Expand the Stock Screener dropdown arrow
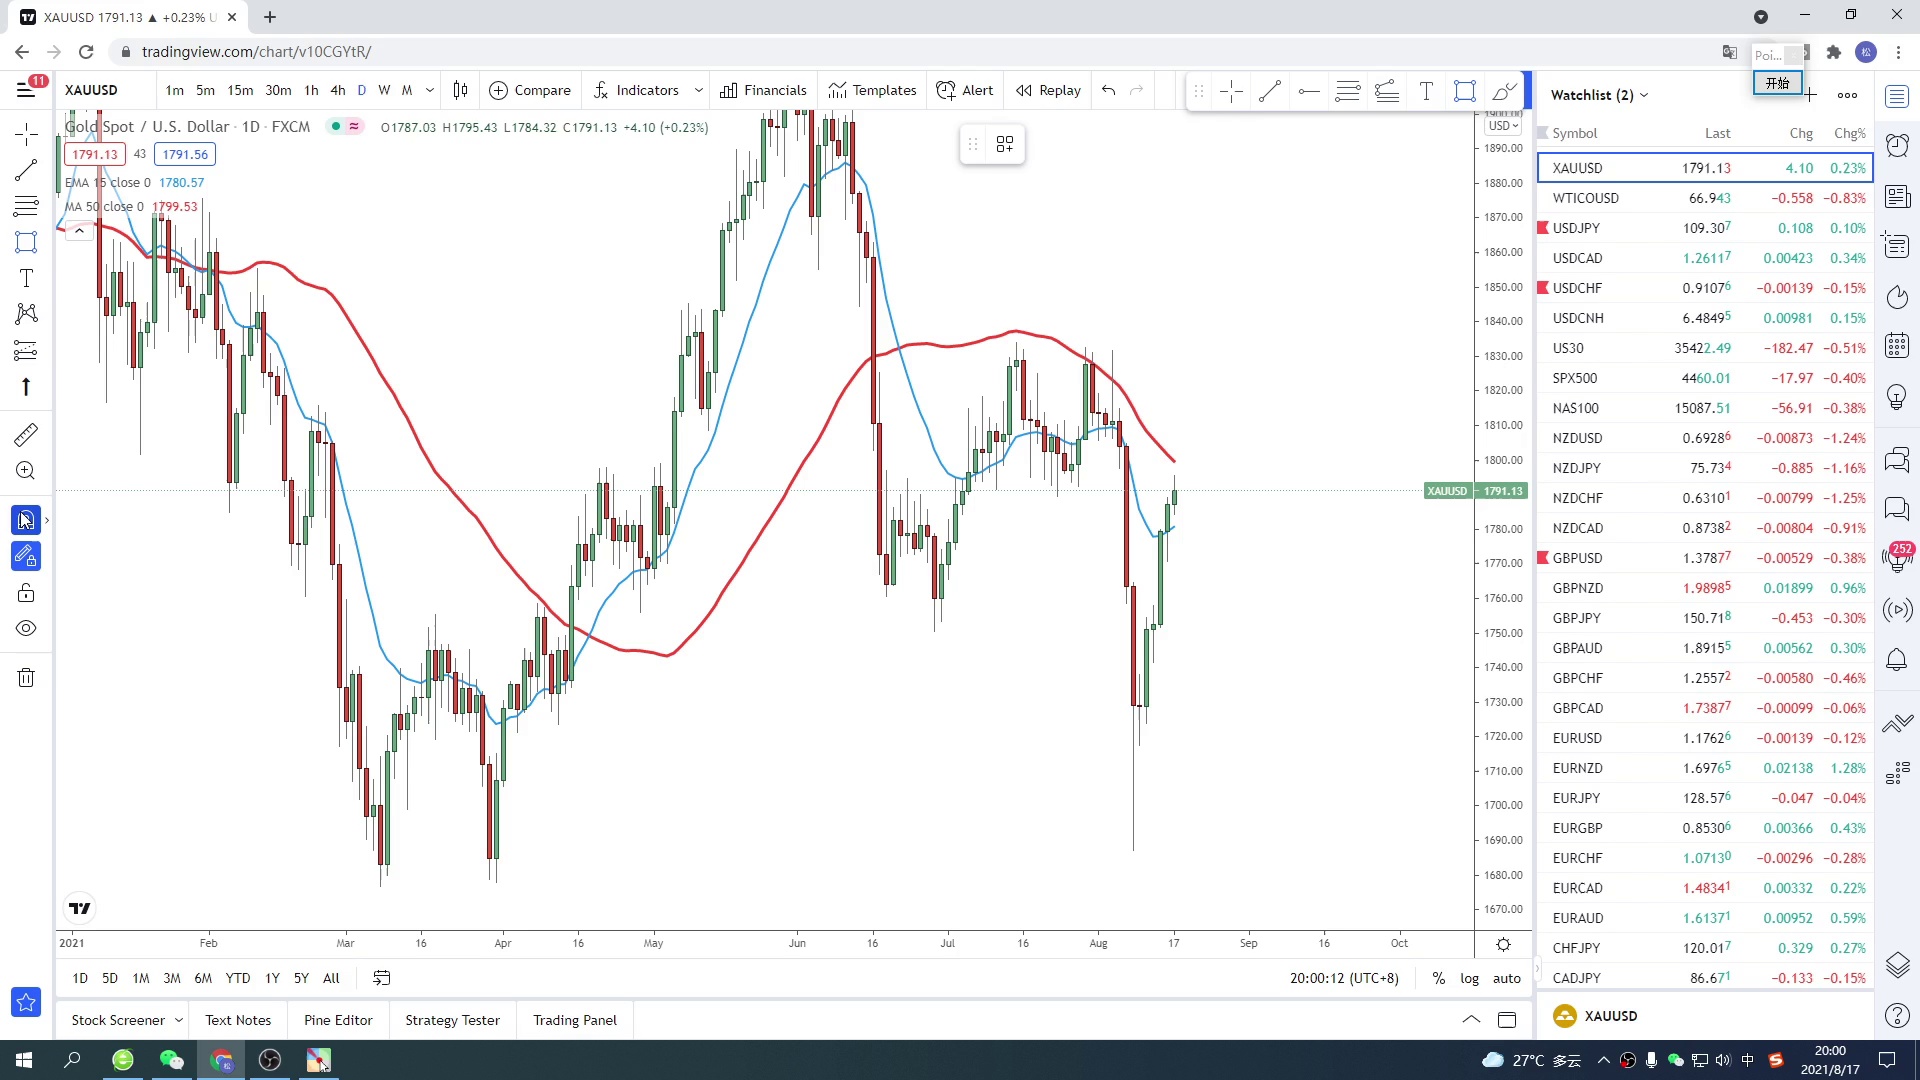 (179, 1020)
